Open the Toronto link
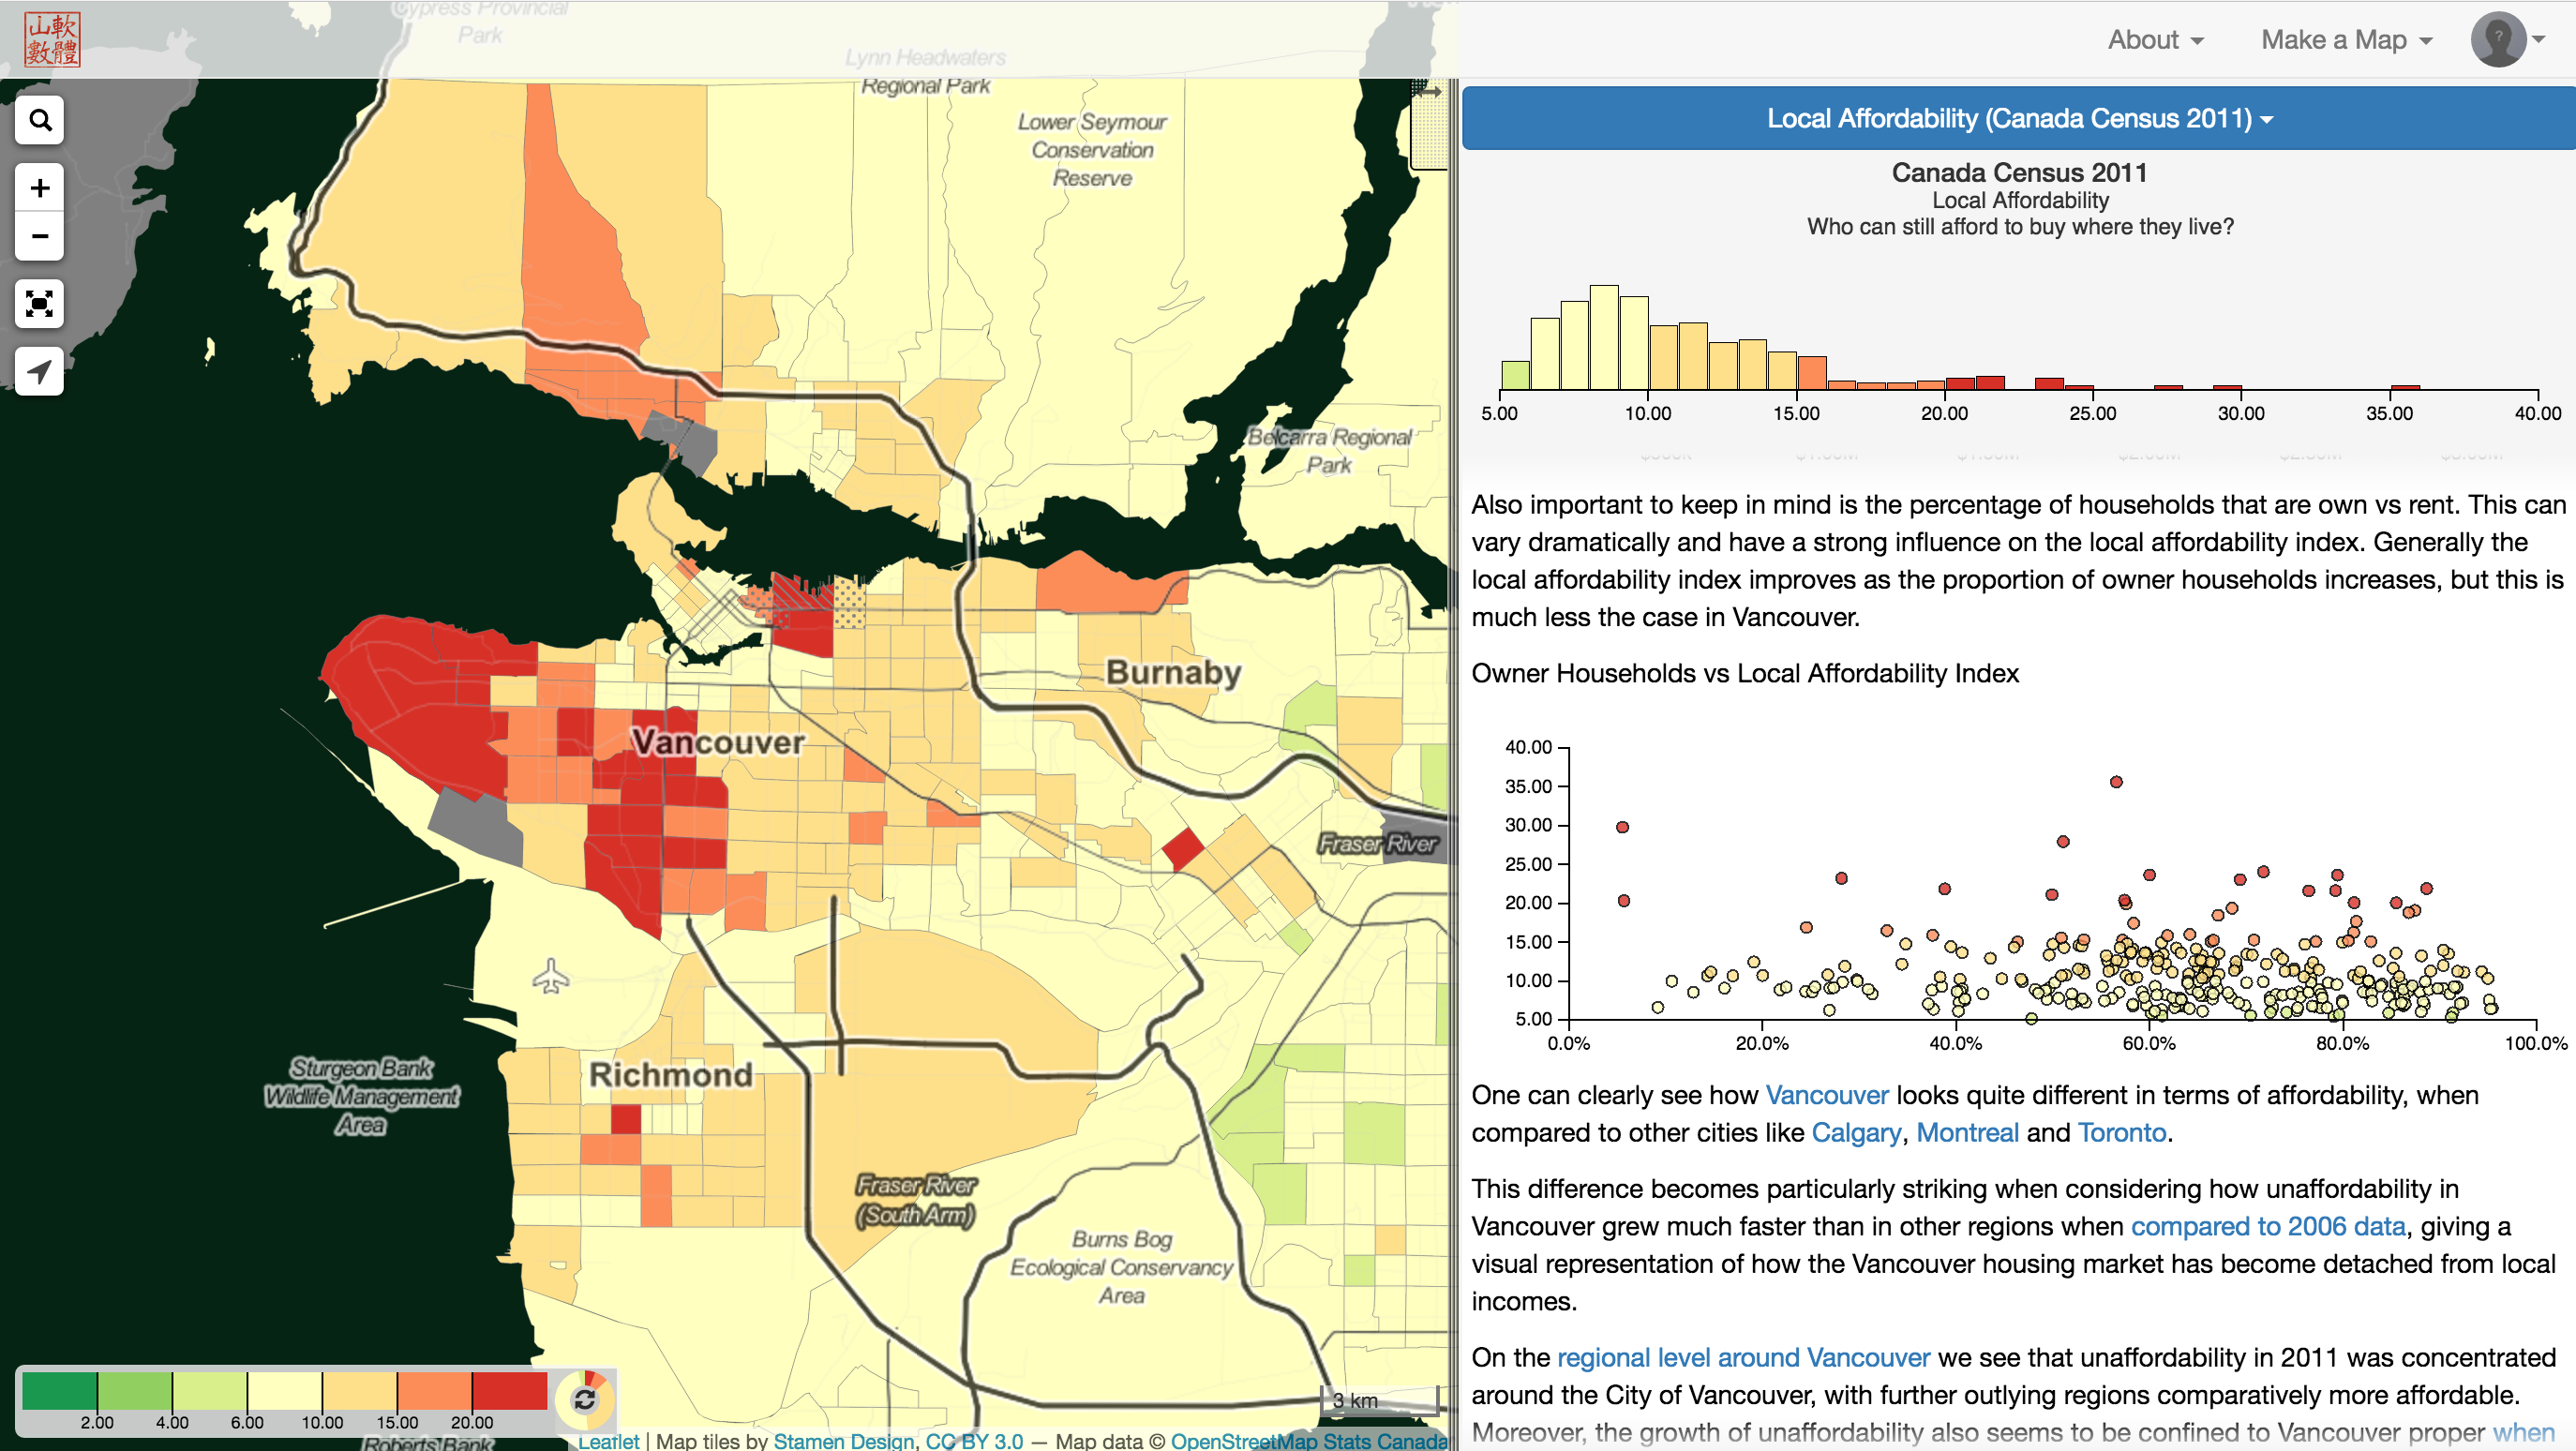Viewport: 2576px width, 1451px height. tap(2121, 1133)
